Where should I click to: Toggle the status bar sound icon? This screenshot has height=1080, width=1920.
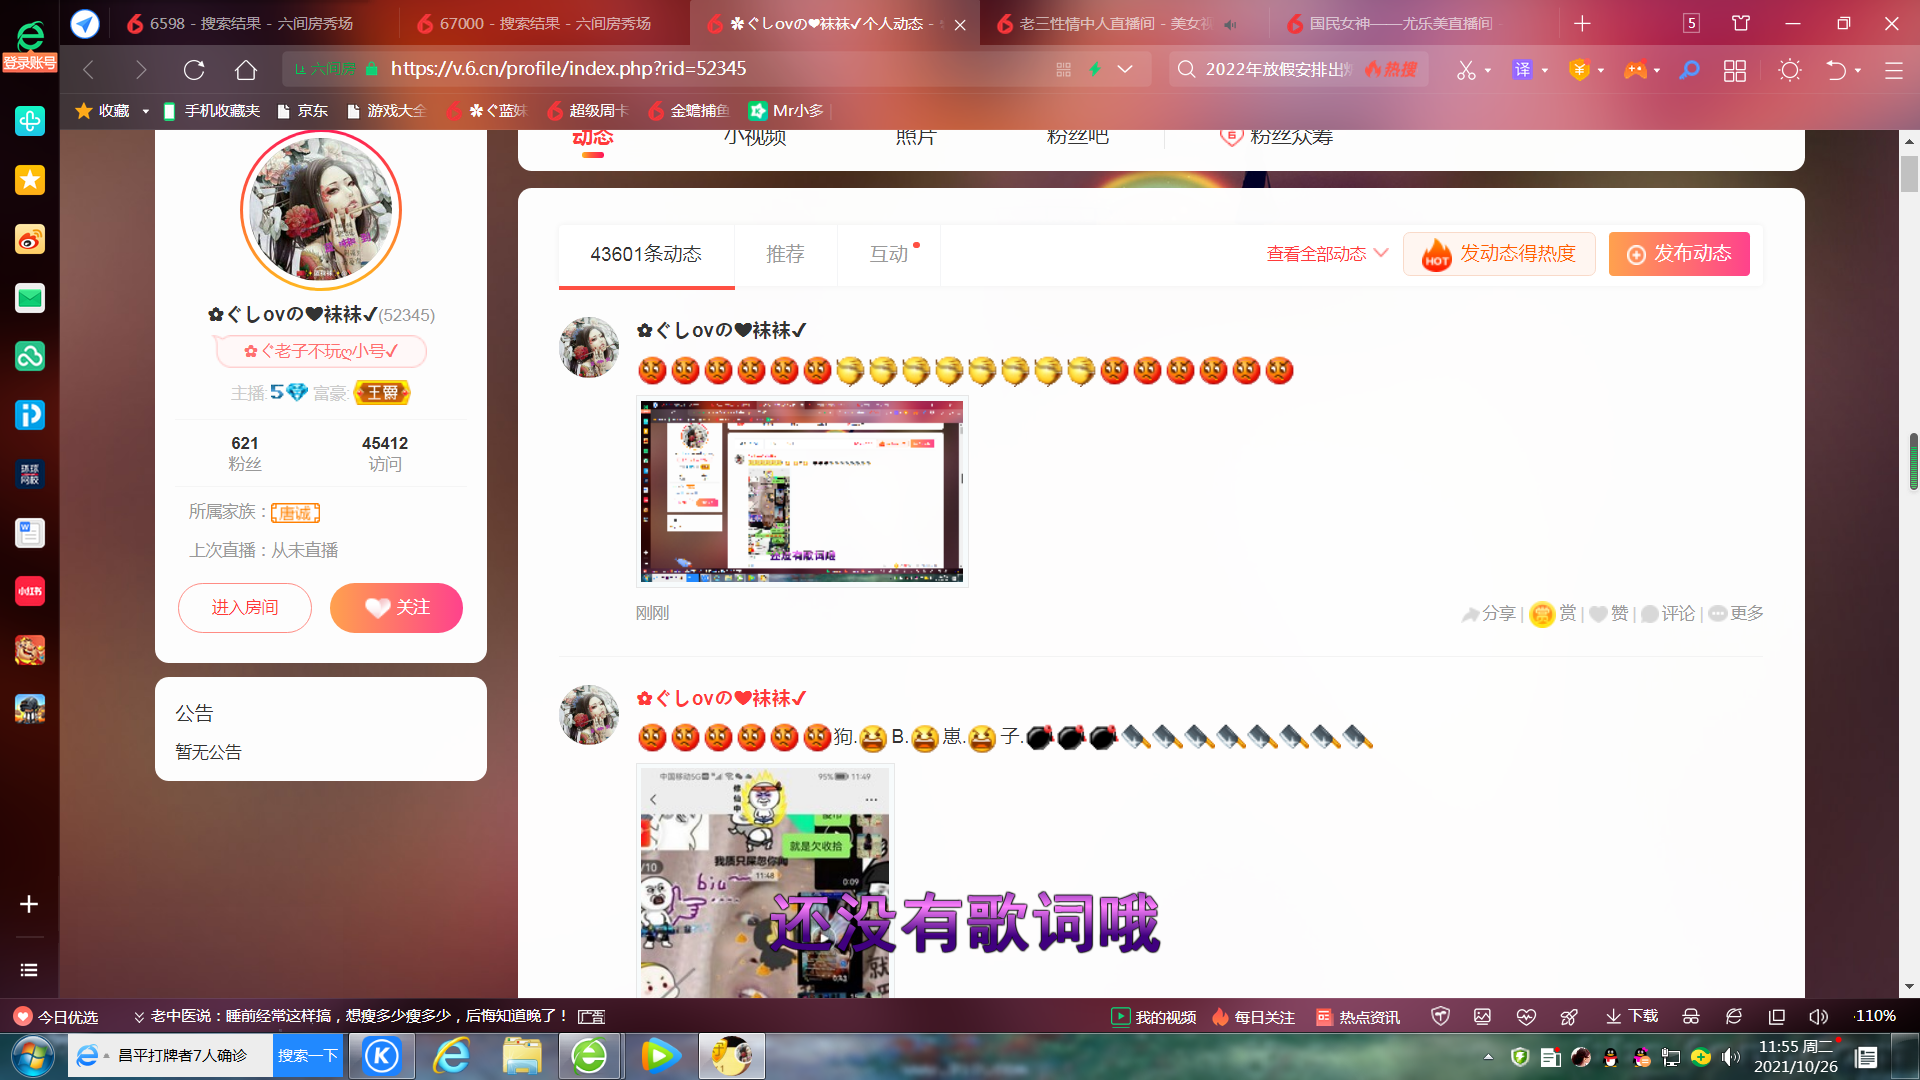click(1818, 1017)
